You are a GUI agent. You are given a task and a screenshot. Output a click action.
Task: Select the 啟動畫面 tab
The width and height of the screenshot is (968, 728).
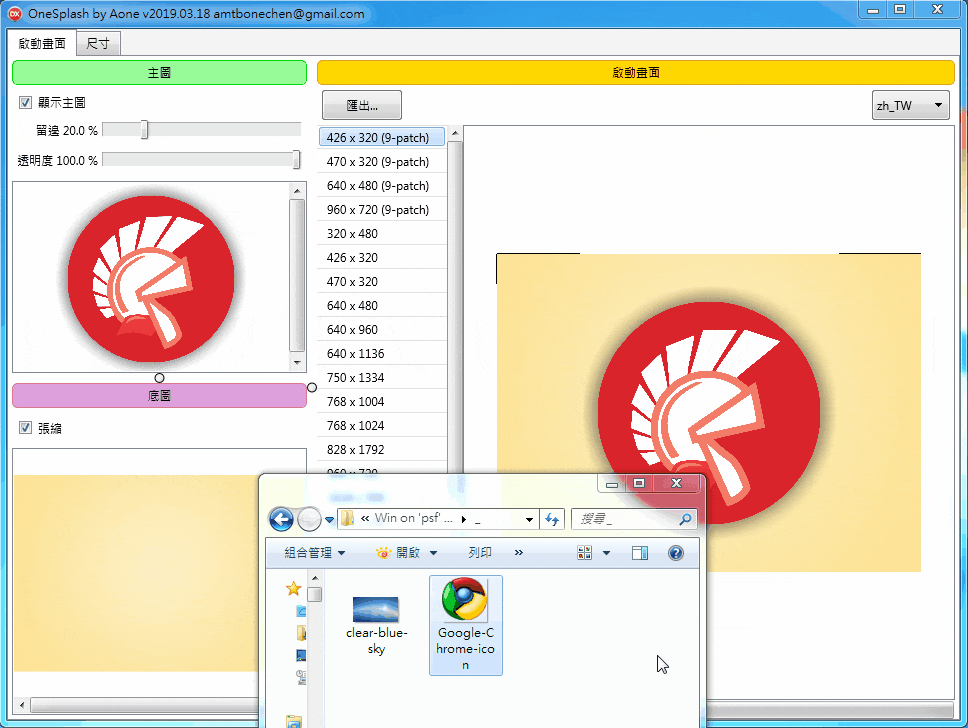(x=42, y=43)
